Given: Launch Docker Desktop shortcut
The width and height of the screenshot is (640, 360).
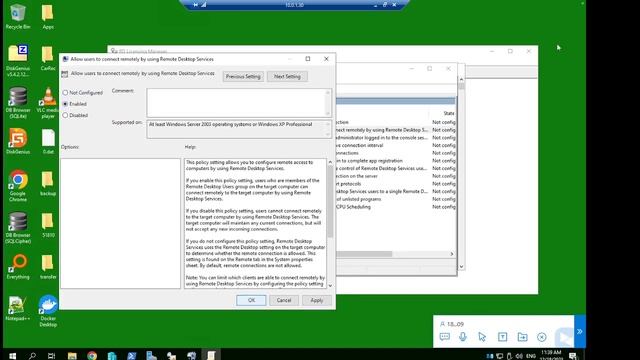Looking at the screenshot, I should point(48,311).
